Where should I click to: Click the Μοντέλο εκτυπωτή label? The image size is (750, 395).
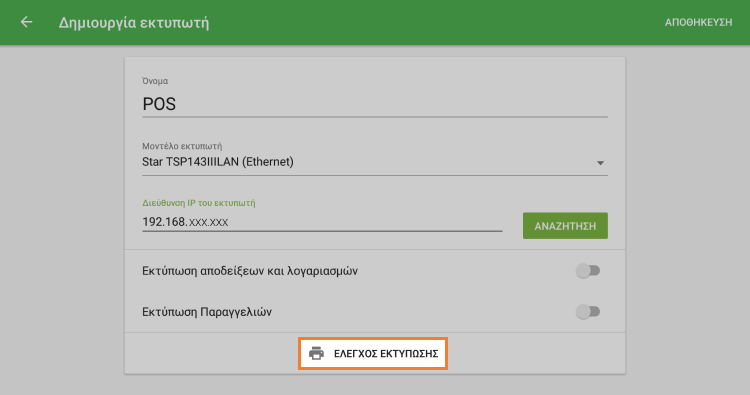tap(182, 146)
